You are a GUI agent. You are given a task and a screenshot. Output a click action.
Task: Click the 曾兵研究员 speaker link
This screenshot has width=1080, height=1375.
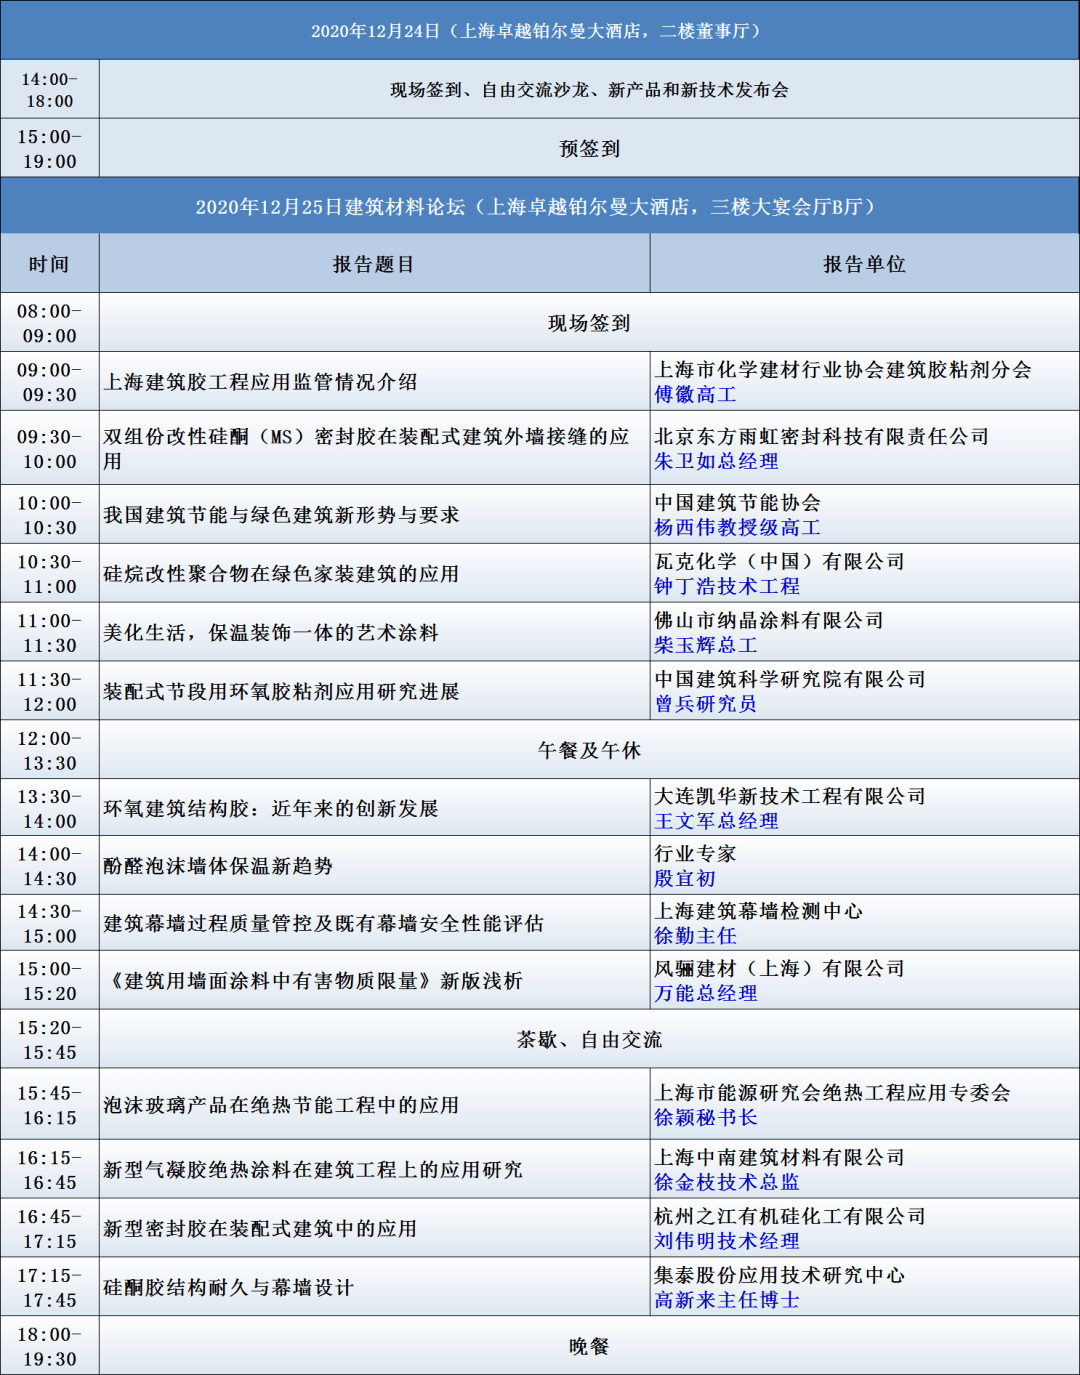tap(705, 705)
